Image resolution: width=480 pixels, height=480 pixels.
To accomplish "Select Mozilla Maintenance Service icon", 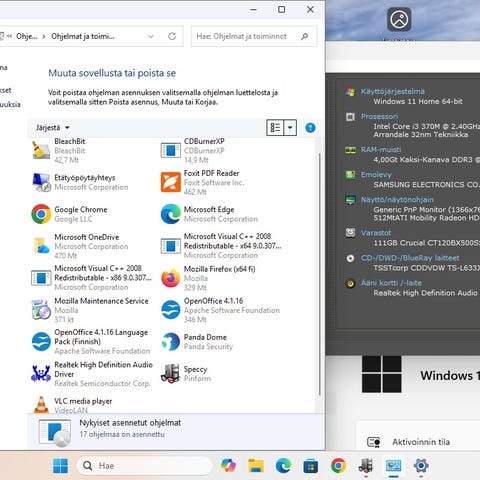I will [x=41, y=310].
